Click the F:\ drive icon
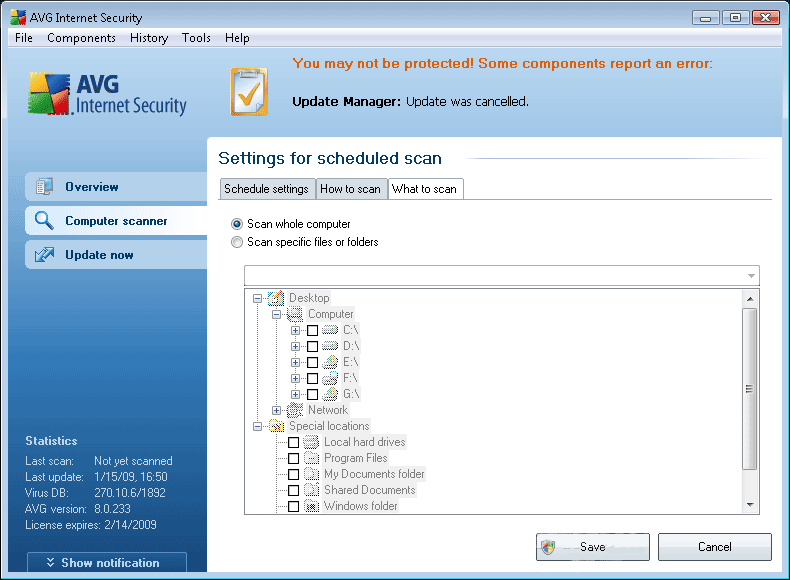This screenshot has width=790, height=580. coord(330,378)
